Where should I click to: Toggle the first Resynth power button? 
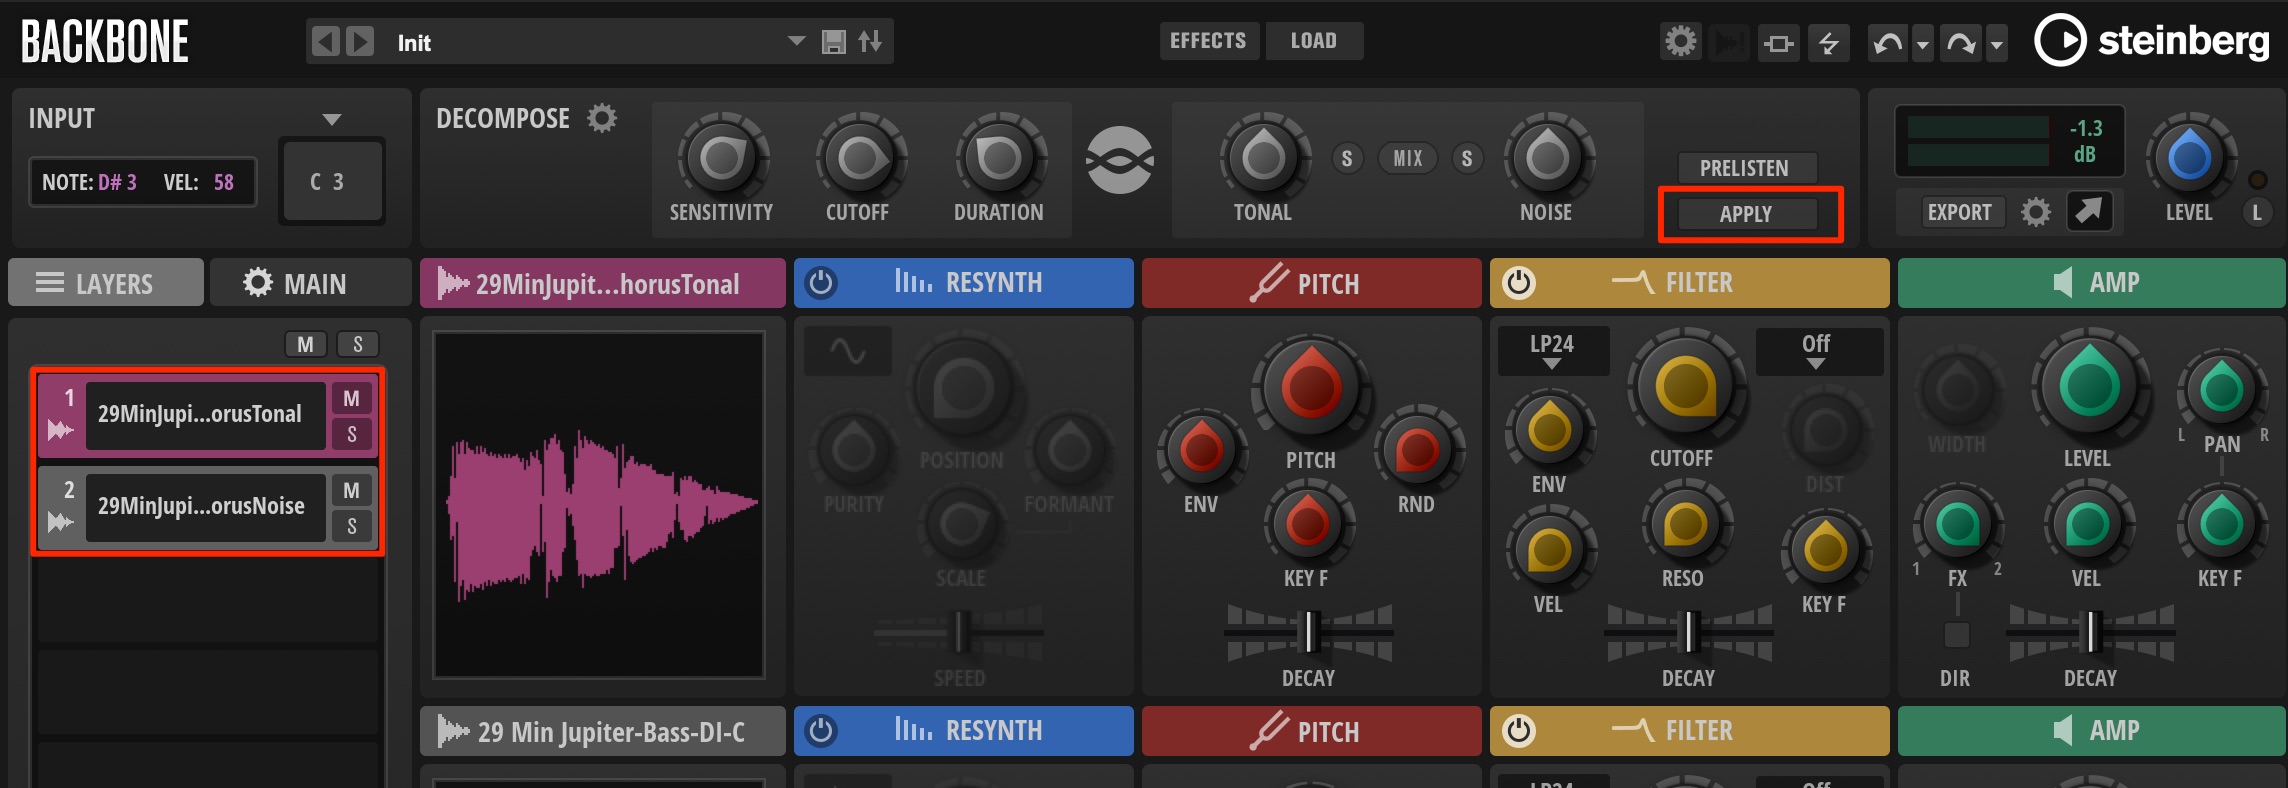[821, 283]
